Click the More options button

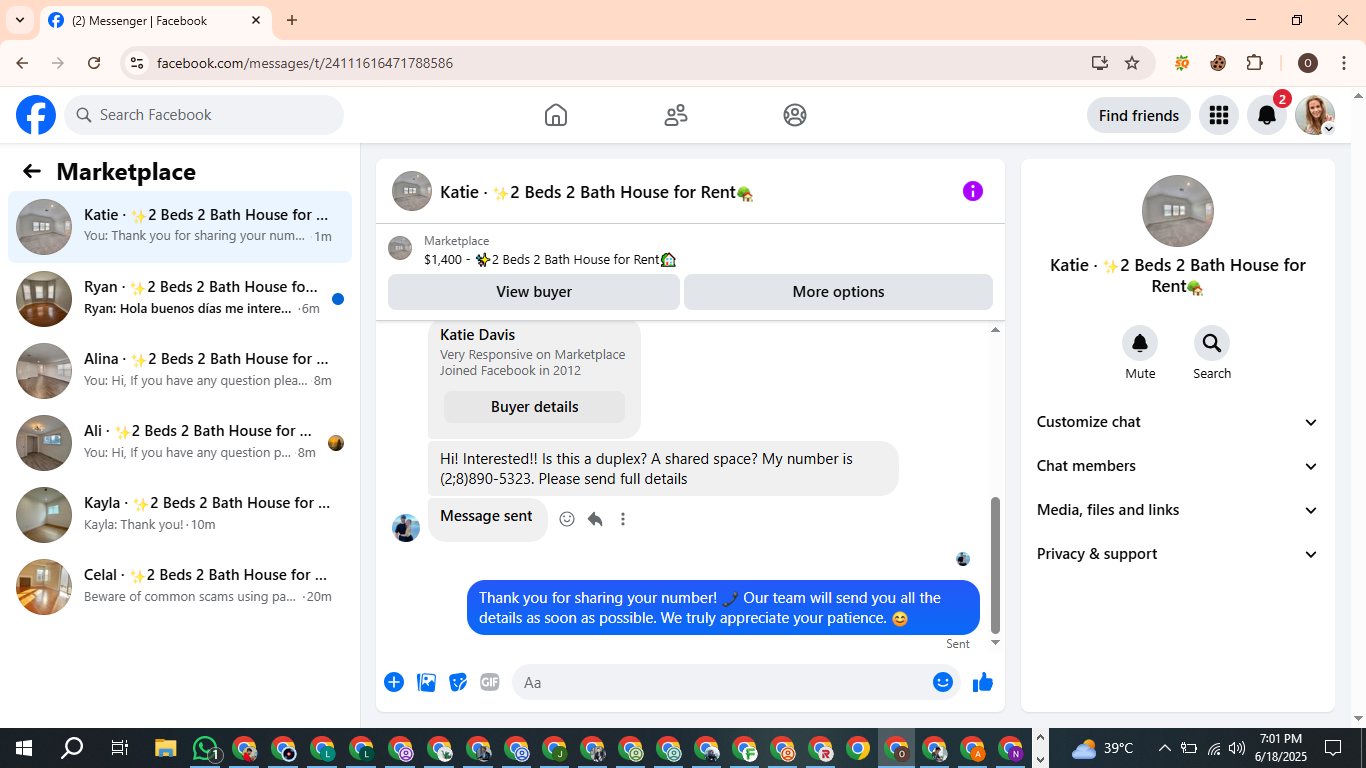838,292
